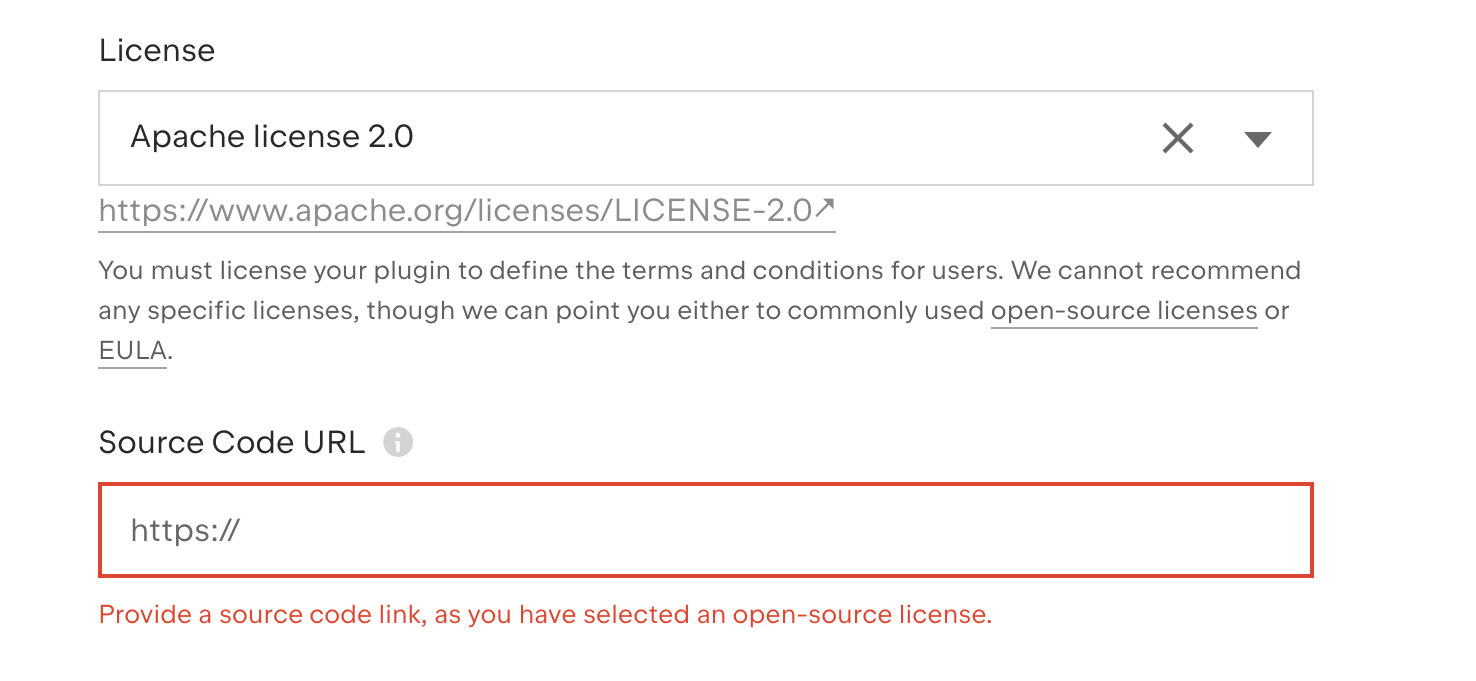Click the info icon beside Source Code URL
This screenshot has width=1476, height=681.
point(398,442)
